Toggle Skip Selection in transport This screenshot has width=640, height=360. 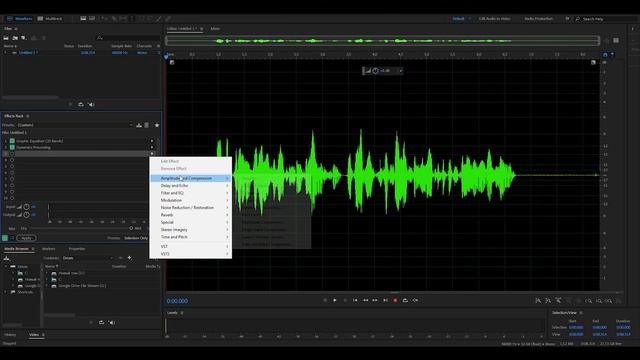point(415,300)
